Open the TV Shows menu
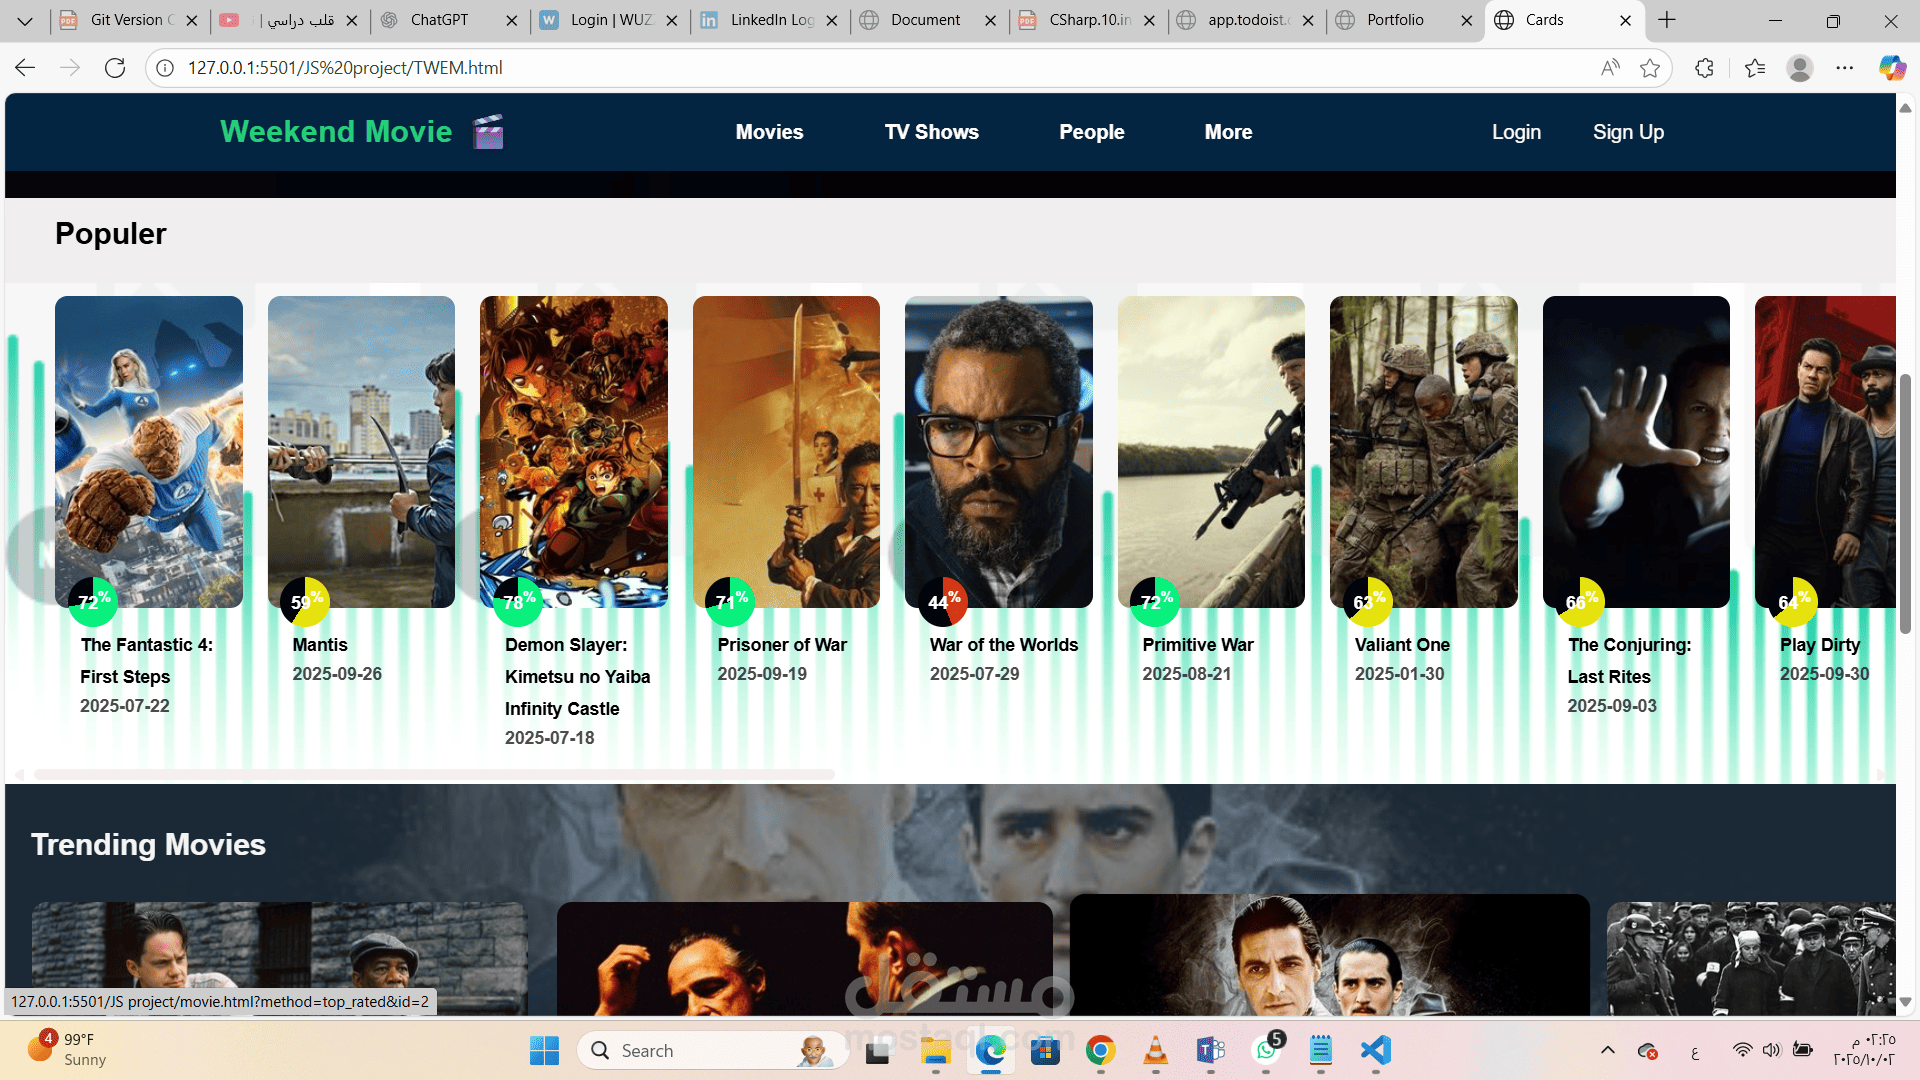Viewport: 1920px width, 1080px height. tap(931, 132)
